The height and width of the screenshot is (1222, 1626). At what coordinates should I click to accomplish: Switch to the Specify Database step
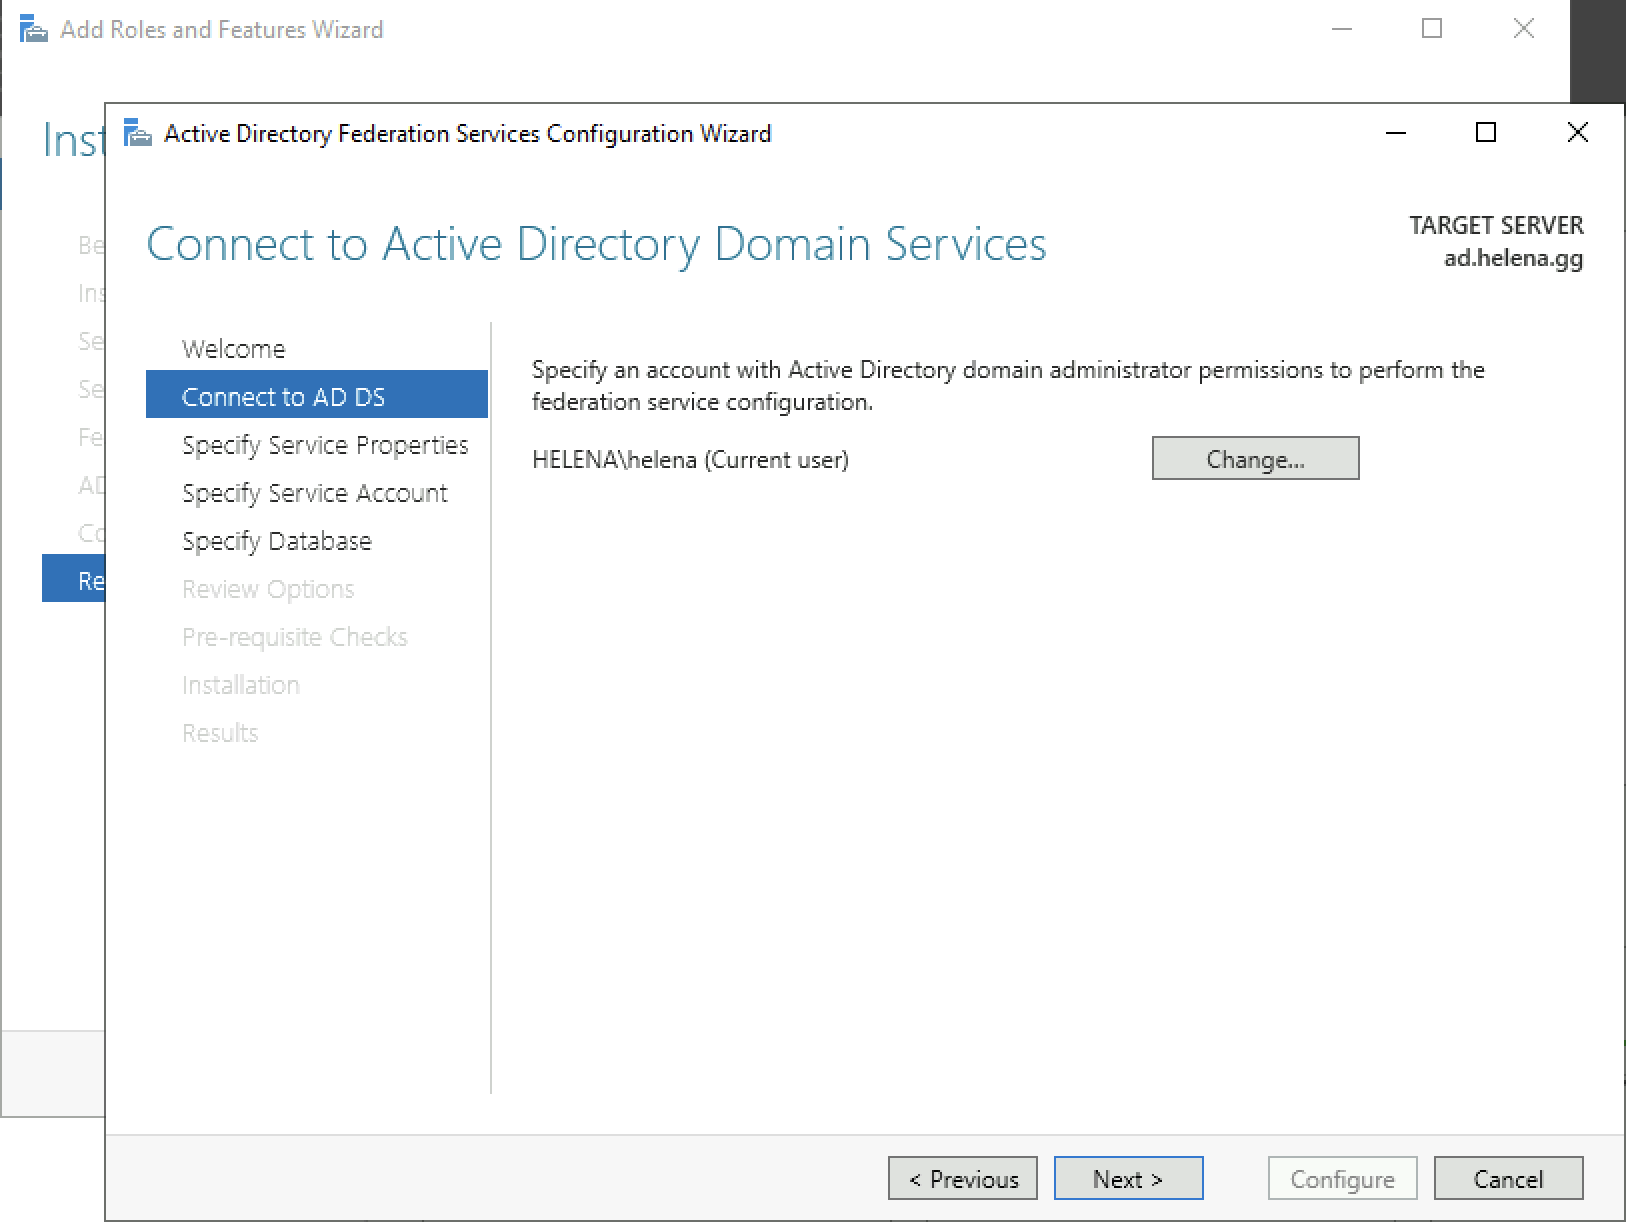pos(276,541)
